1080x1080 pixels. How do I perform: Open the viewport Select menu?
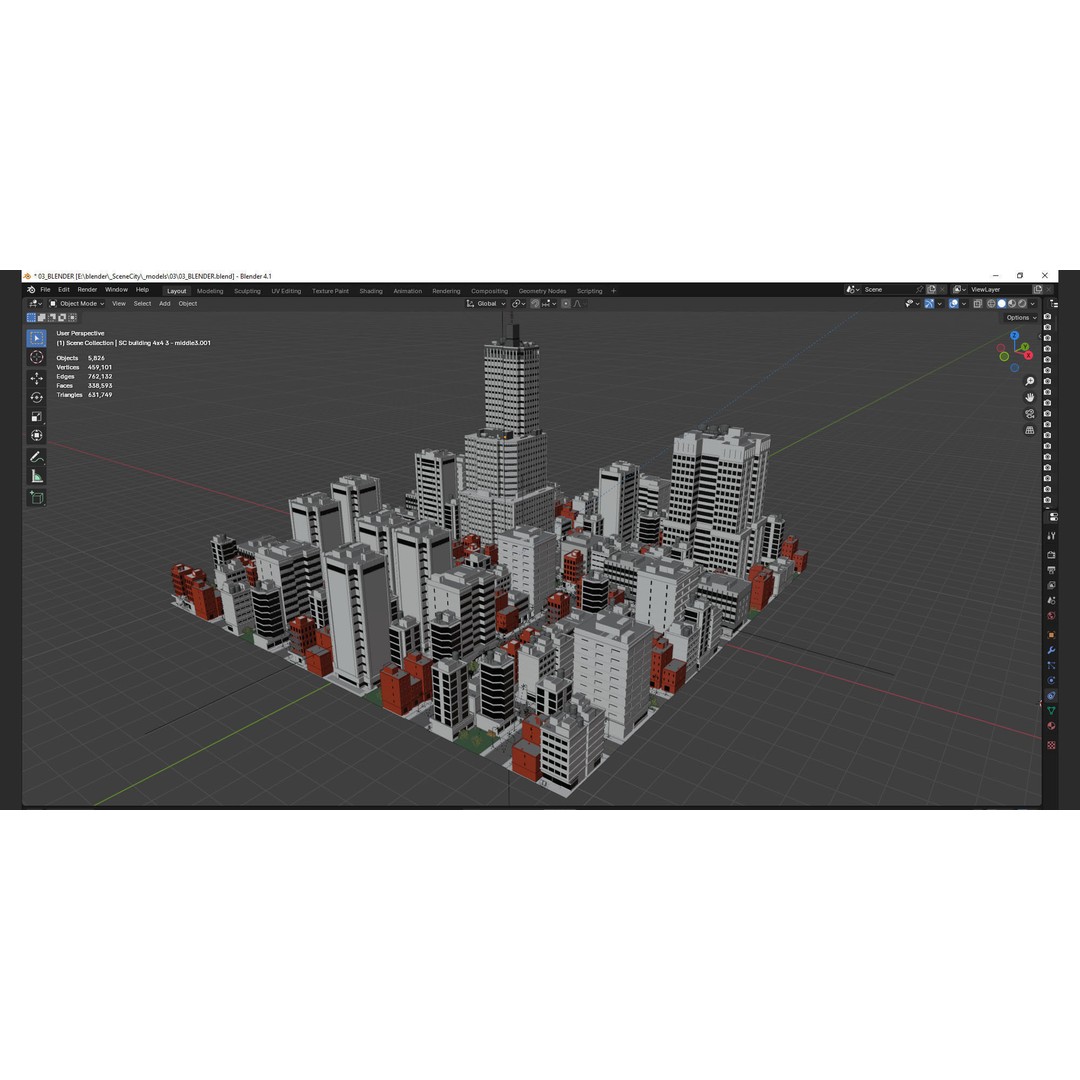142,304
